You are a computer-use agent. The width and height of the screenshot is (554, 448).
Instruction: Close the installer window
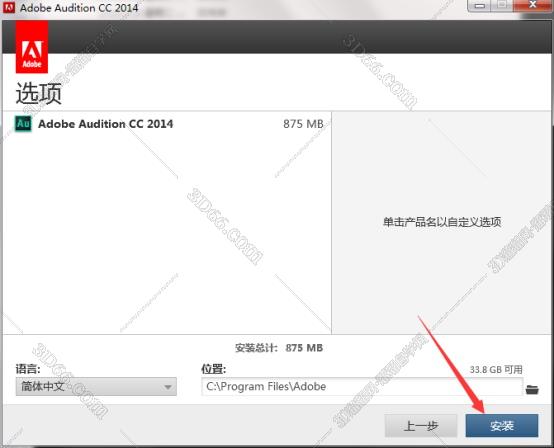tap(532, 5)
